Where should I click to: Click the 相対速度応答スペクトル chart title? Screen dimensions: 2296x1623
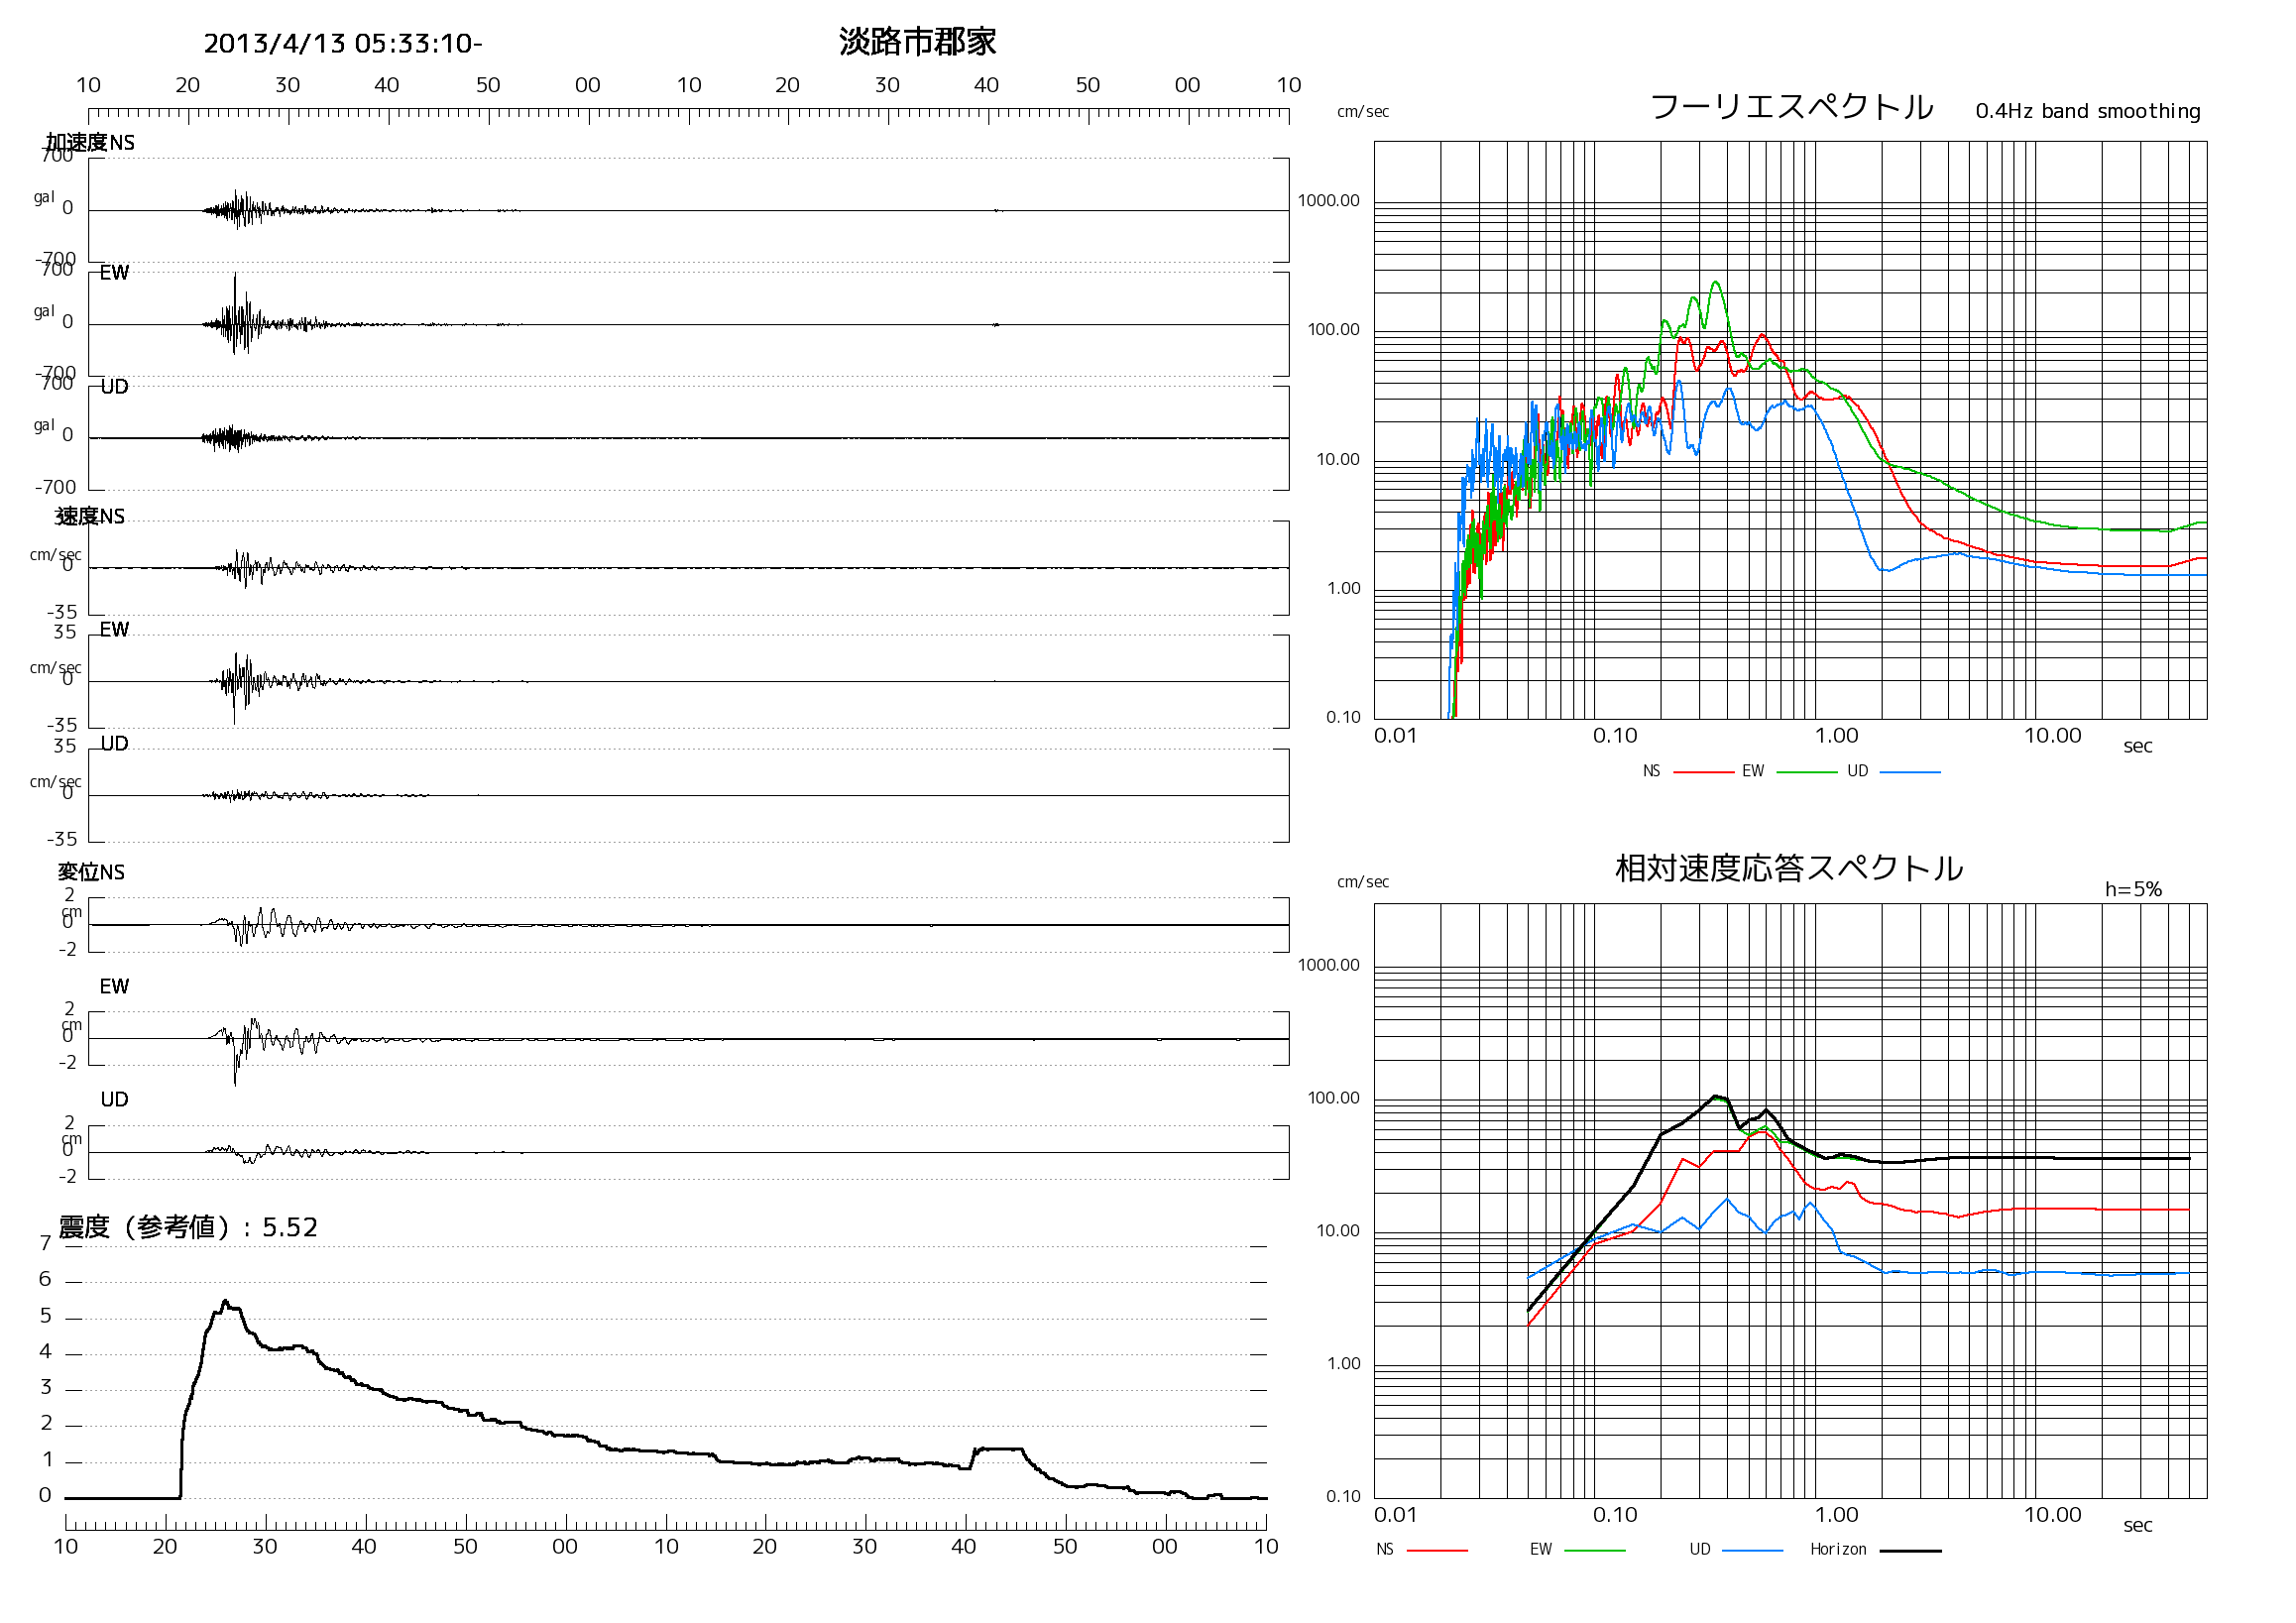click(x=1789, y=868)
